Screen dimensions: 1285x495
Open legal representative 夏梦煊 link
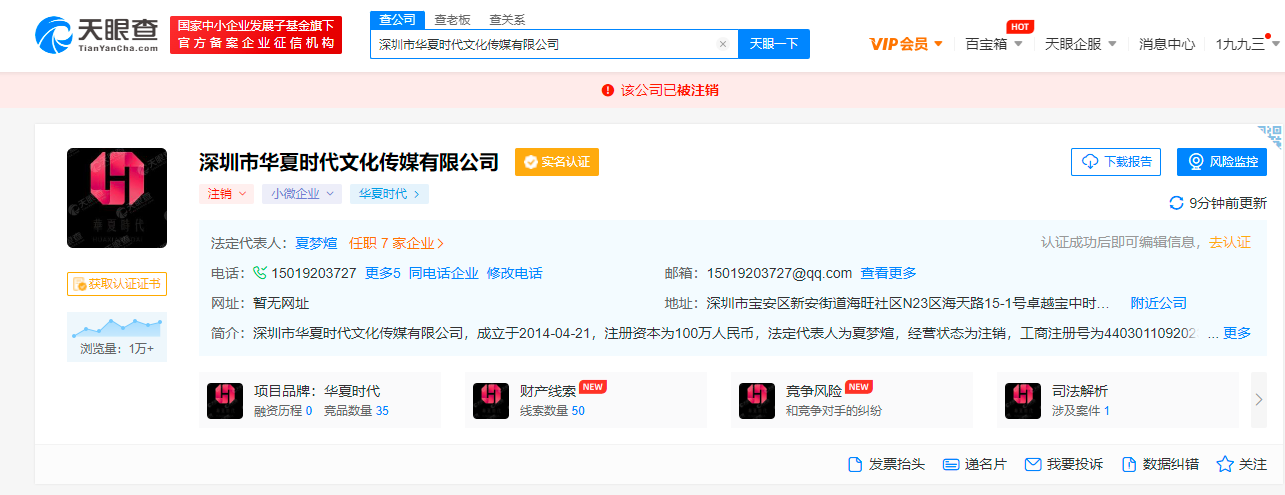316,243
